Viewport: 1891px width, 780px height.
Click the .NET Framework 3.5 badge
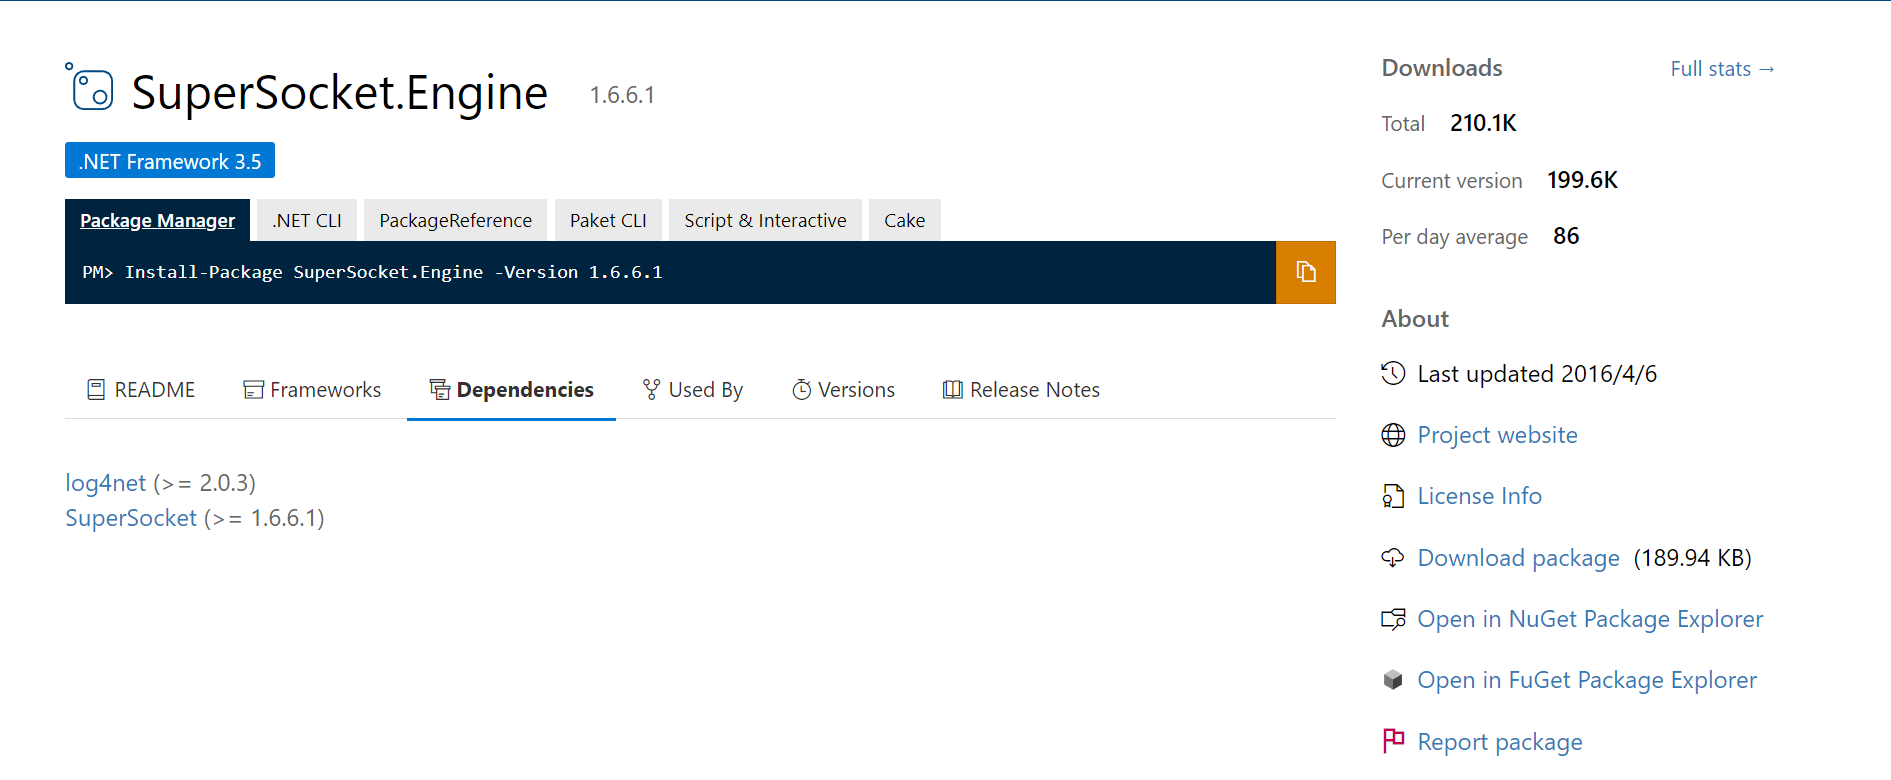170,161
